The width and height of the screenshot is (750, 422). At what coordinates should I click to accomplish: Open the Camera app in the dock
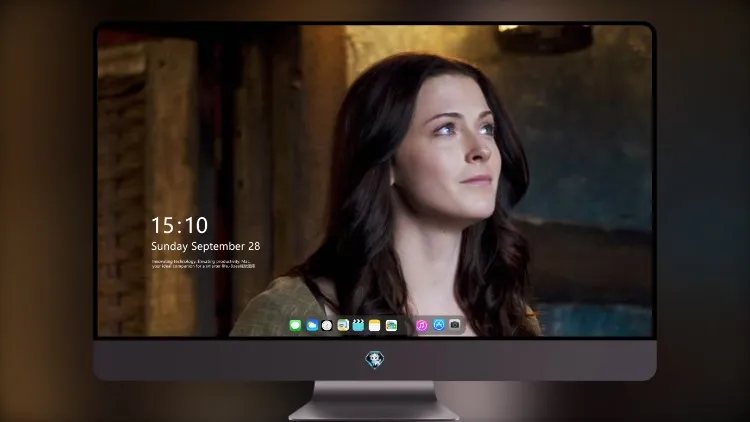coord(455,325)
